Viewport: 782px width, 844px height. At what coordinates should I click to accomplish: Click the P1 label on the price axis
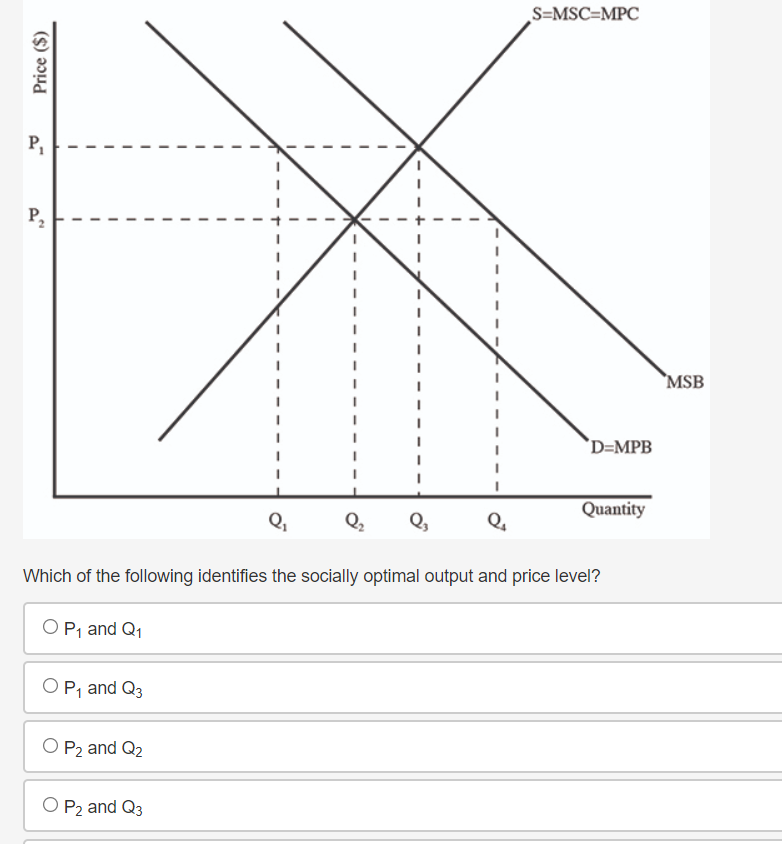point(35,144)
